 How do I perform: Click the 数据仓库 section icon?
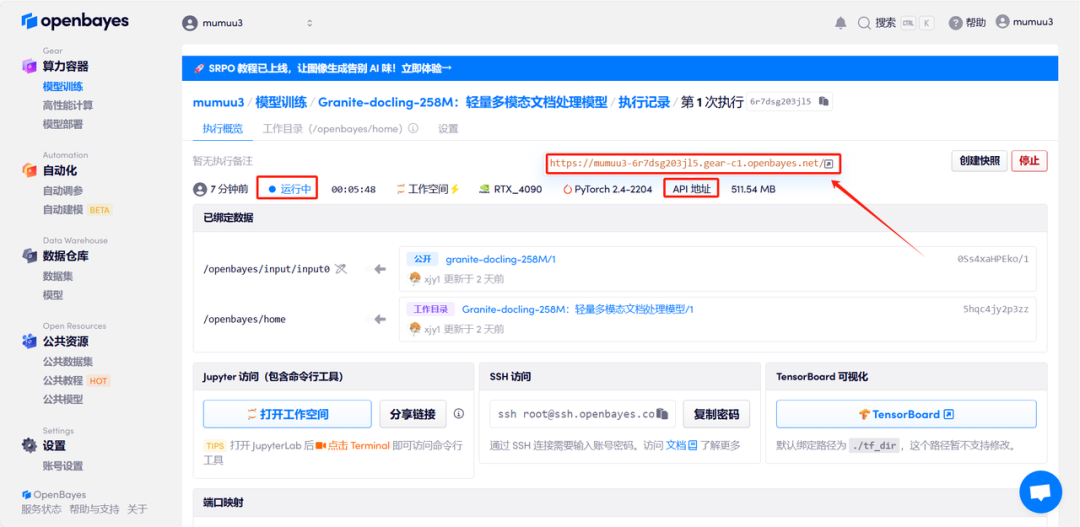29,256
